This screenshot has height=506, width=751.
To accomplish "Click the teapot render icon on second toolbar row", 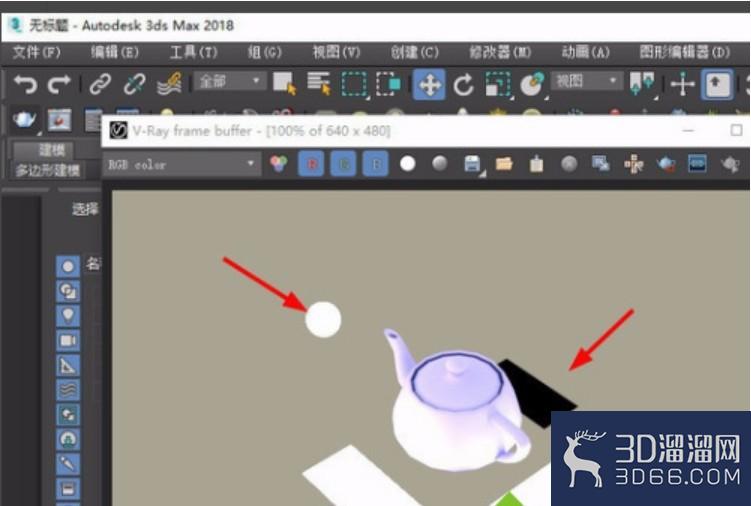I will pos(24,119).
